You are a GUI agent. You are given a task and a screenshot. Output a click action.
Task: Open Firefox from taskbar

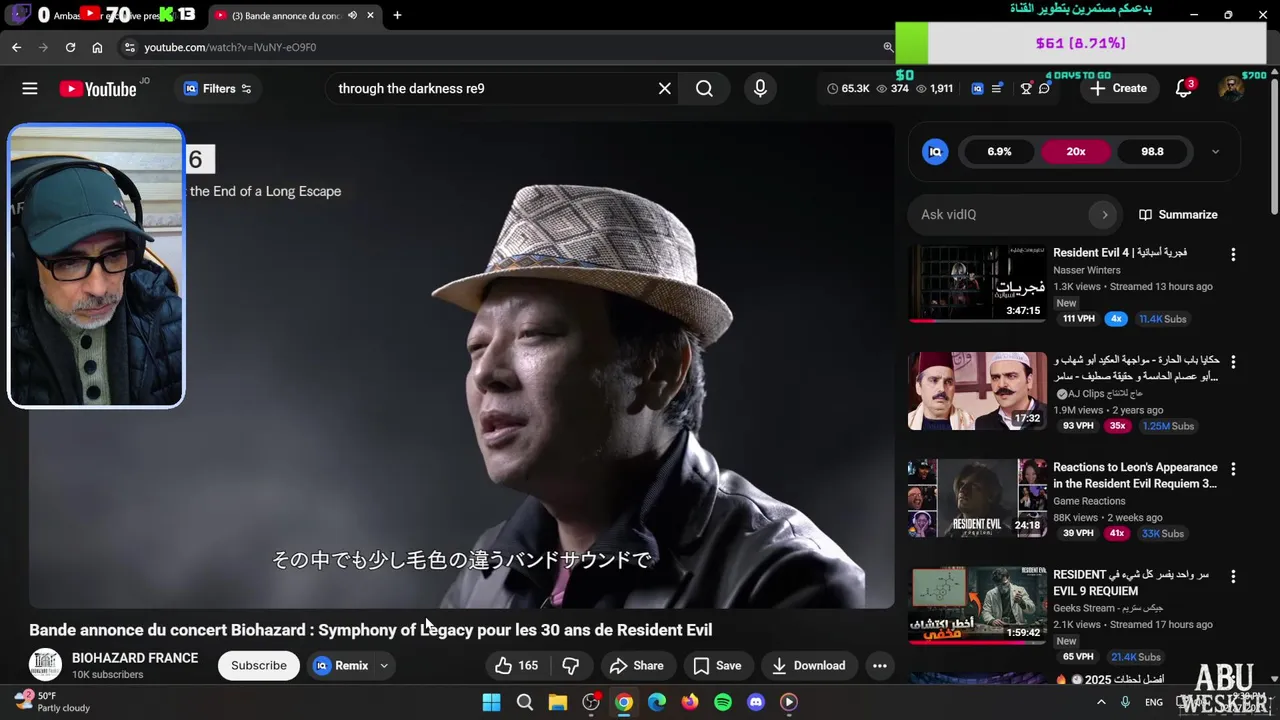click(690, 702)
